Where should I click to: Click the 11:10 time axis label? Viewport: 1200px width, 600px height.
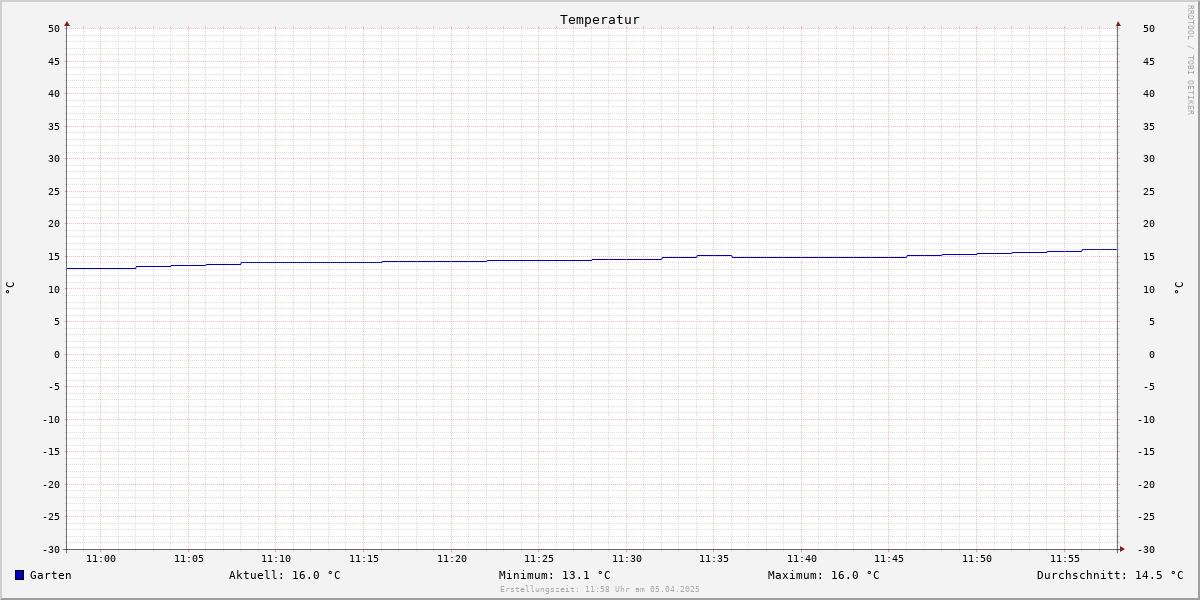pos(276,559)
